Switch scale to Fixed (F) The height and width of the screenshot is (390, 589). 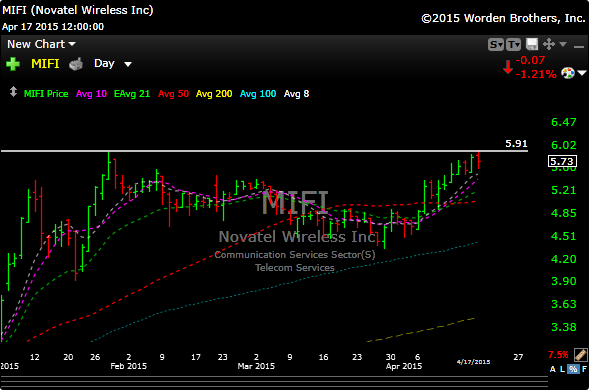(584, 369)
